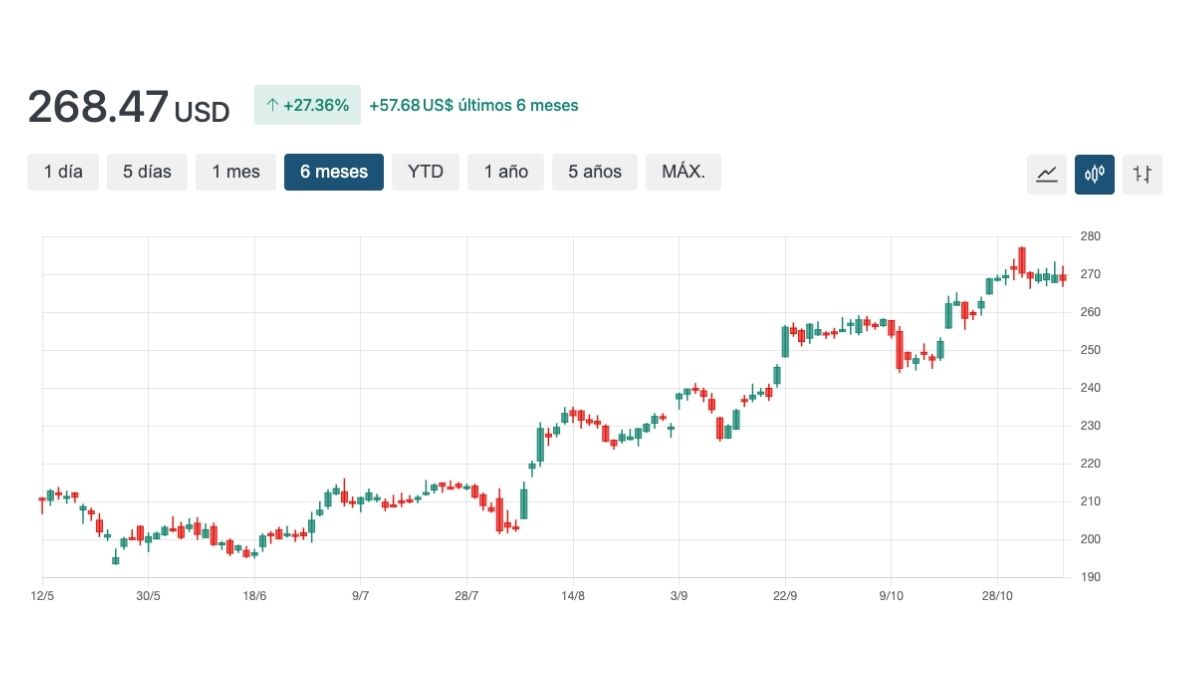The image size is (1200, 675).
Task: Choose the YTD time range
Action: tap(425, 172)
